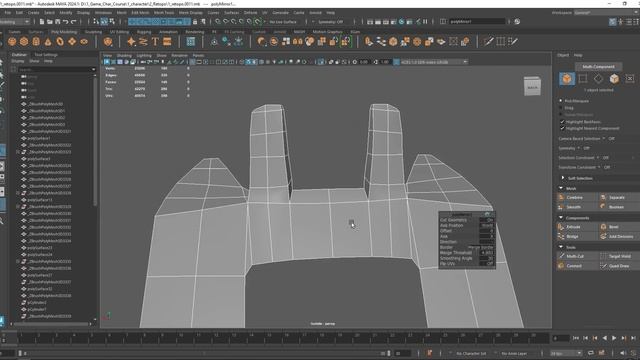Open the Mesh Tools menu

coord(164,13)
